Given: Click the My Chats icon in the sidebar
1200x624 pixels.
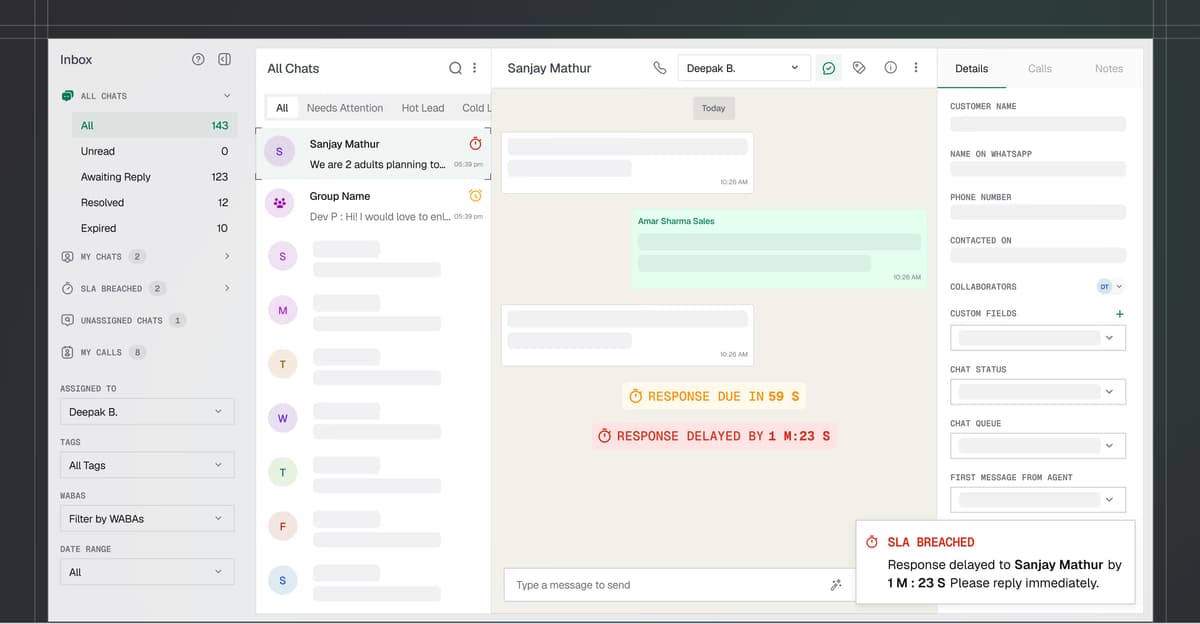Looking at the screenshot, I should click(x=67, y=257).
